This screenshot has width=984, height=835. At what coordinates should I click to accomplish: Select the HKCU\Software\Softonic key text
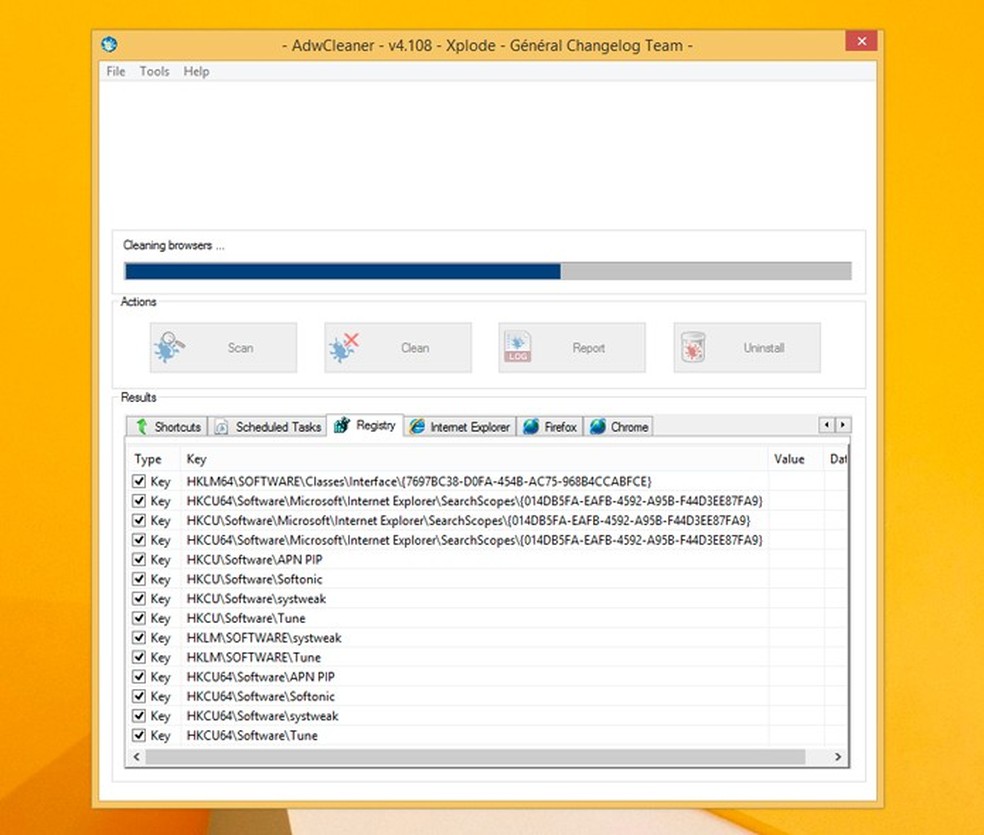[255, 579]
